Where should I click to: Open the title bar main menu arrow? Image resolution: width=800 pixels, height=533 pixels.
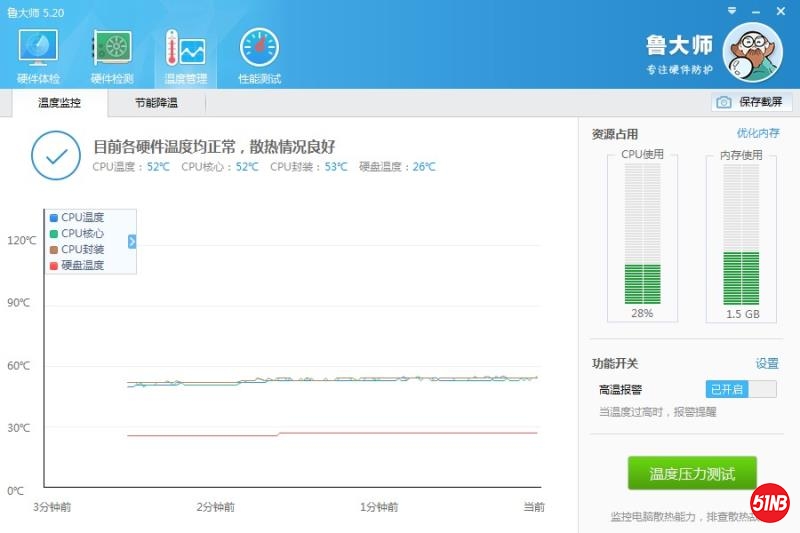click(731, 10)
